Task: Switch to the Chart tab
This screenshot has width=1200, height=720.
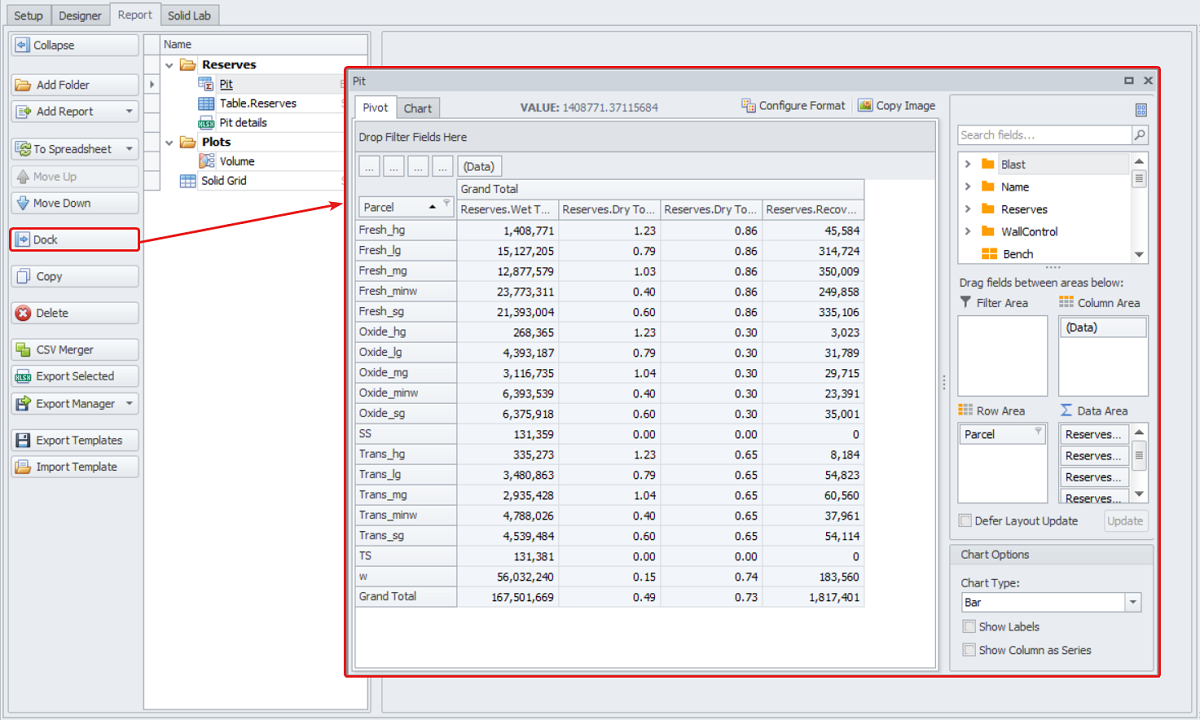Action: 418,108
